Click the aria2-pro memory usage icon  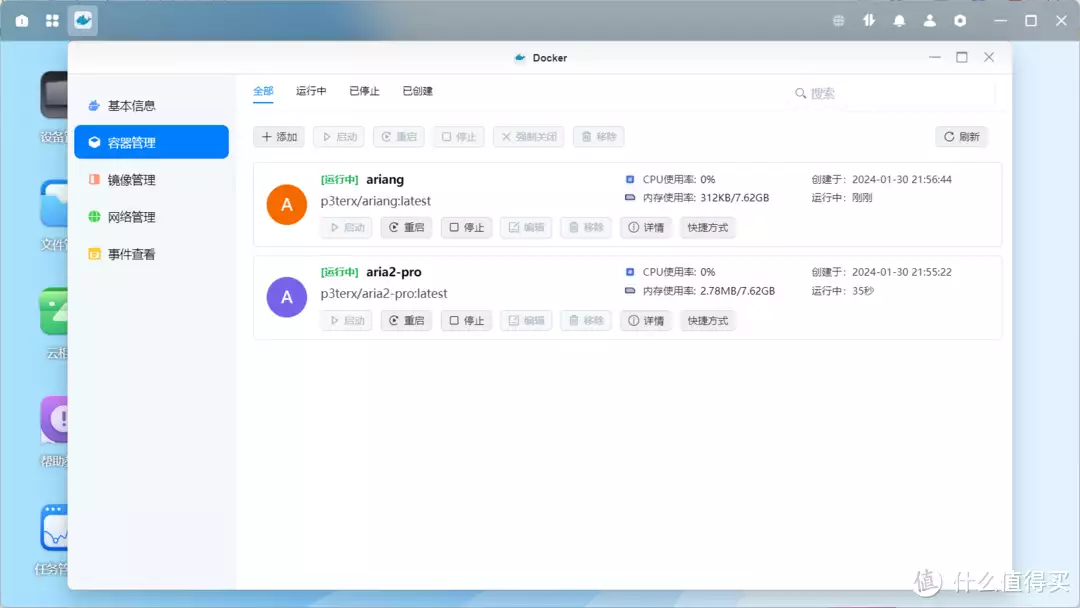[630, 291]
